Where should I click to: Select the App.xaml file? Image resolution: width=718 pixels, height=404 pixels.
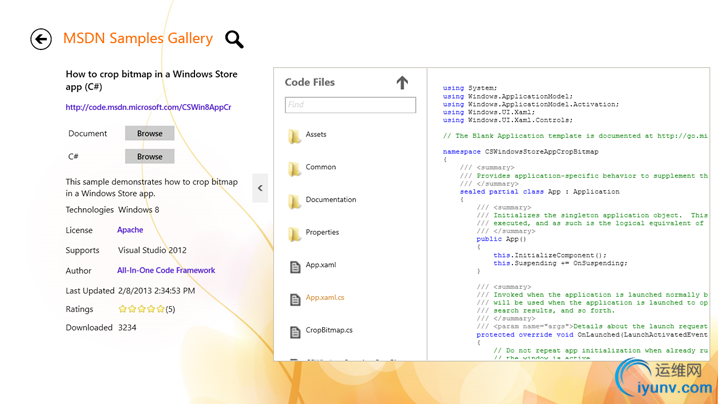click(x=320, y=266)
